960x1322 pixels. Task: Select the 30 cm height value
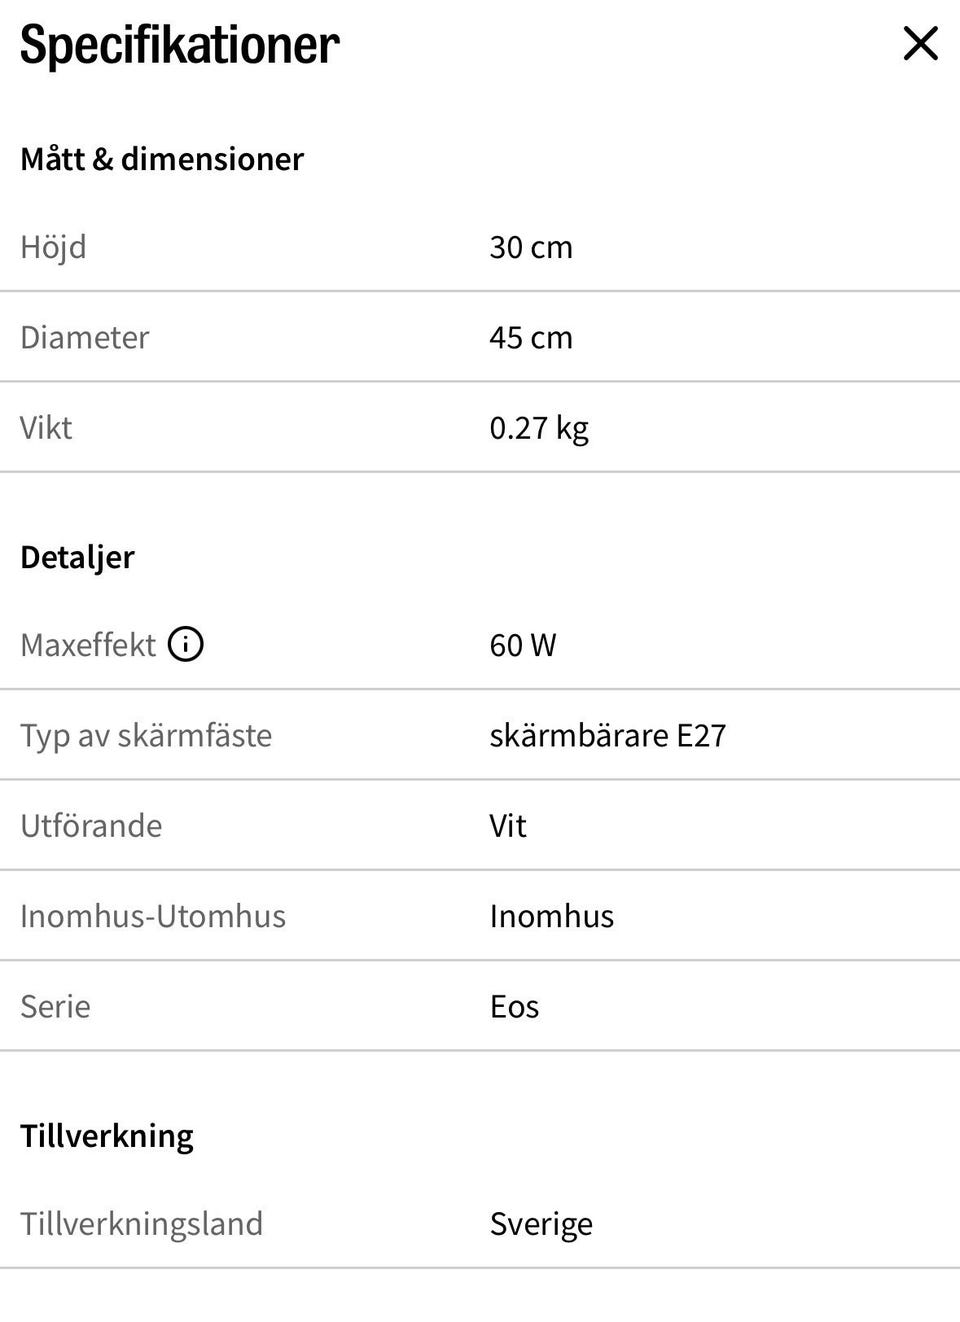tap(531, 247)
